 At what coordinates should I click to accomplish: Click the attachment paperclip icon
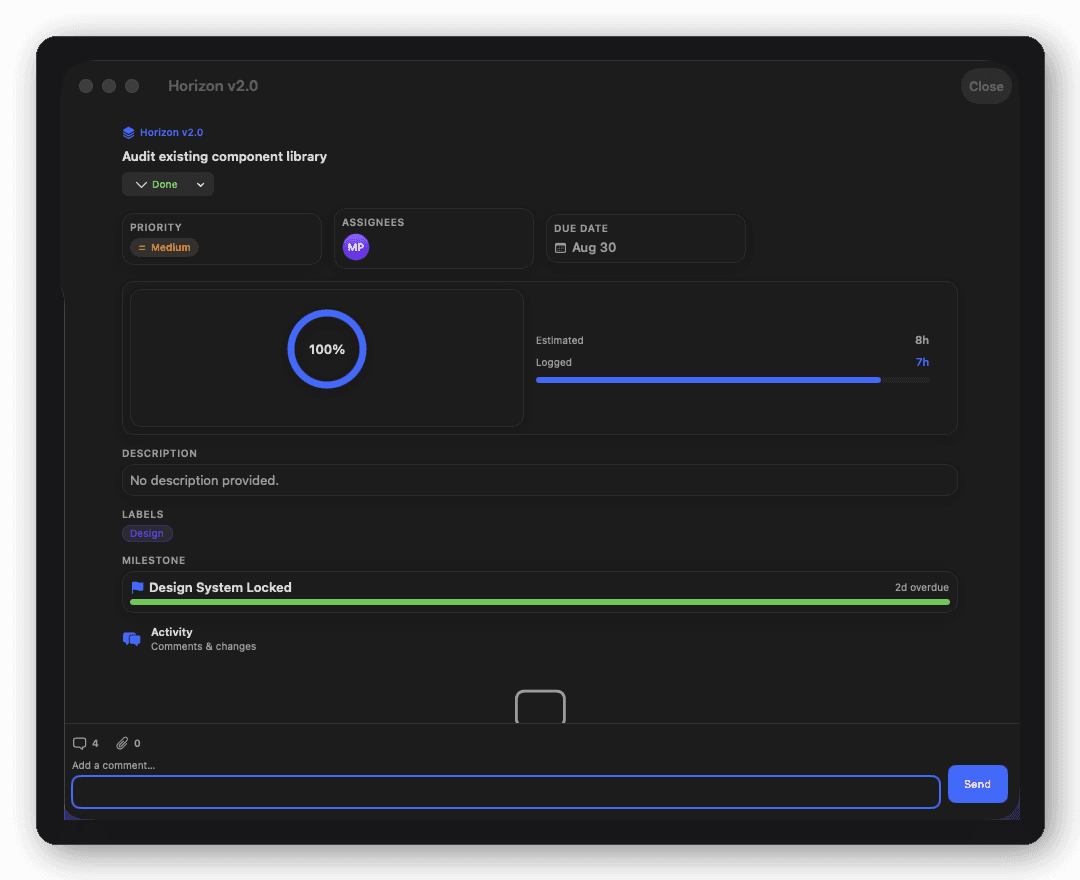point(122,744)
